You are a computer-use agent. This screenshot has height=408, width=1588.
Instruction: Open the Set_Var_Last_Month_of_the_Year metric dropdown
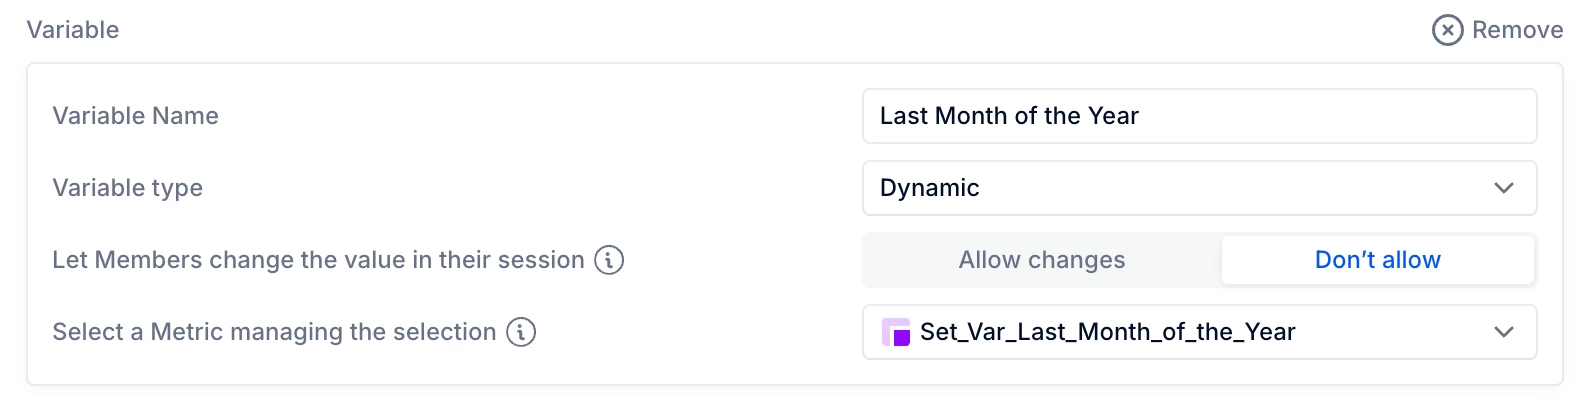[x=1199, y=332]
